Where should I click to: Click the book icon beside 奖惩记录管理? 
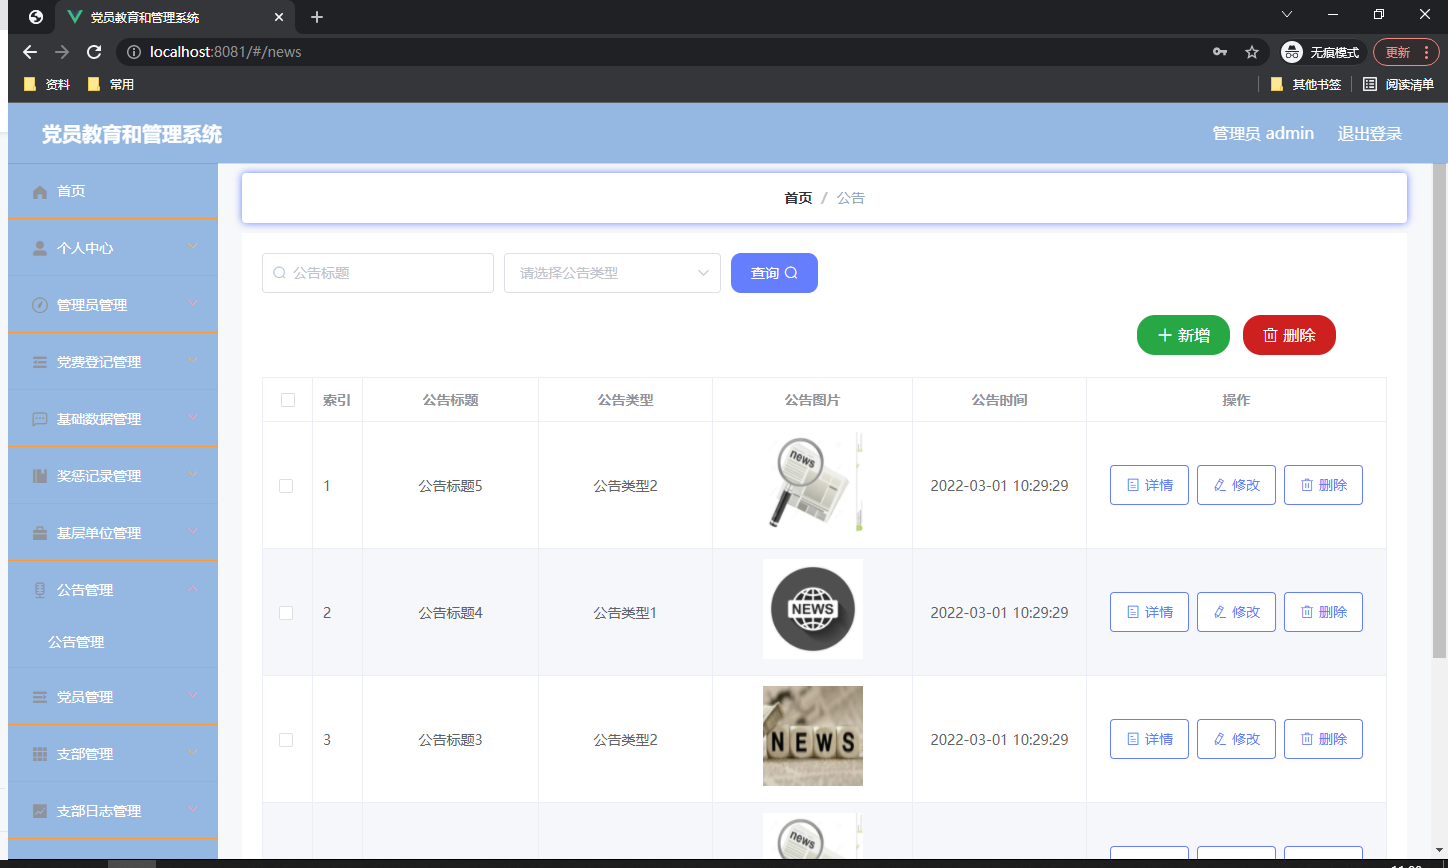(x=40, y=476)
